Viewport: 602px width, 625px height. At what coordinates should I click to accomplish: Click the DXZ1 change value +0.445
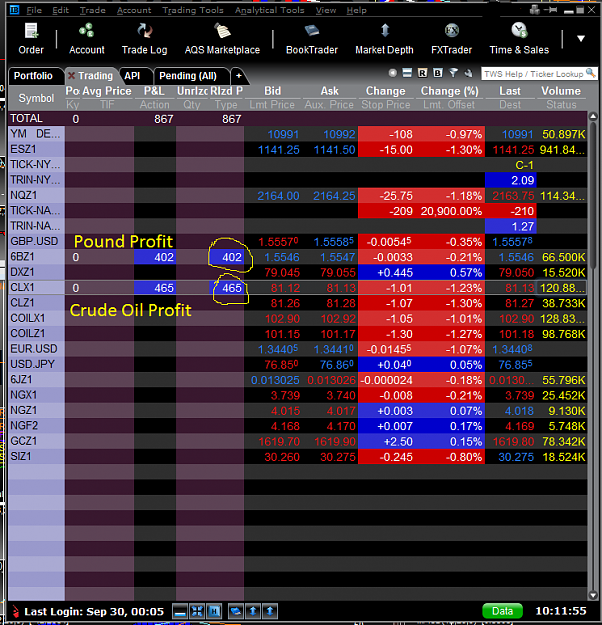point(395,273)
